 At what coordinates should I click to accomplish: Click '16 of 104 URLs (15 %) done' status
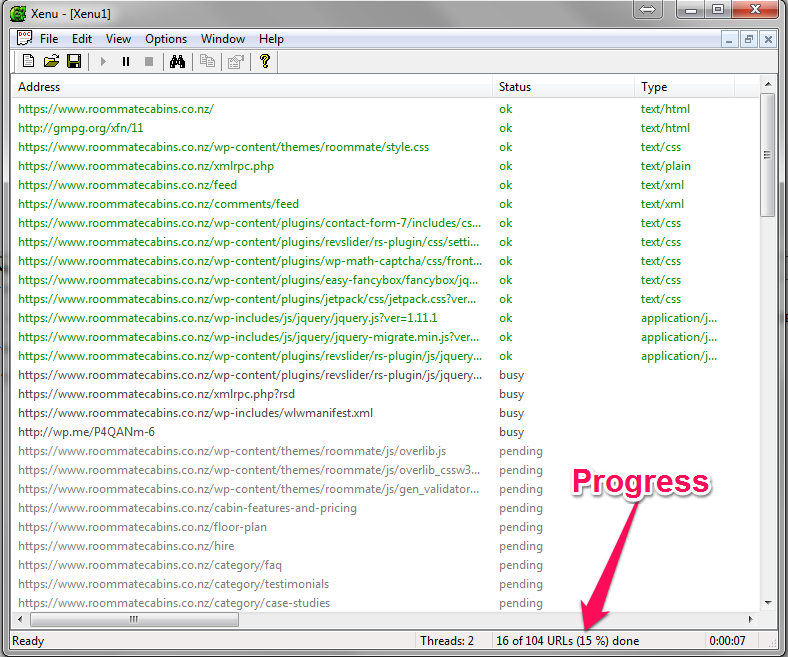567,640
